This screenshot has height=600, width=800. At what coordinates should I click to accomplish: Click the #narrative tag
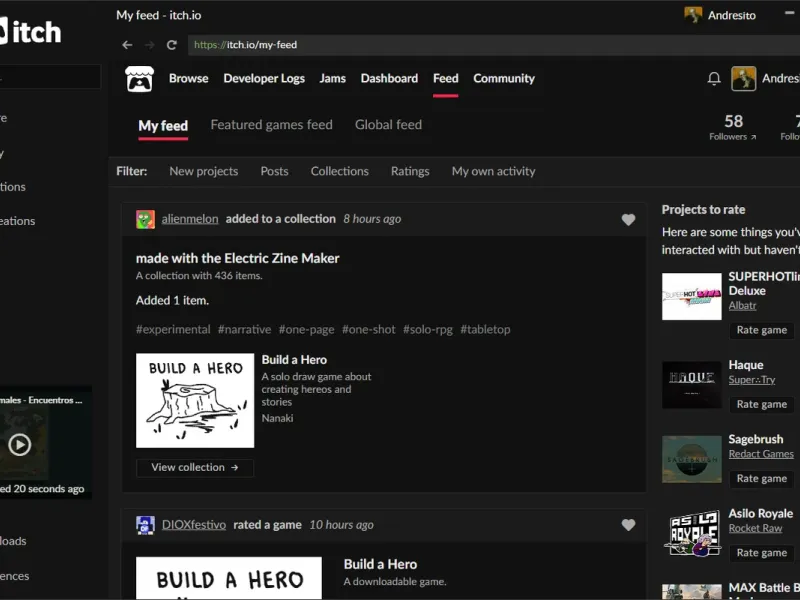point(244,330)
